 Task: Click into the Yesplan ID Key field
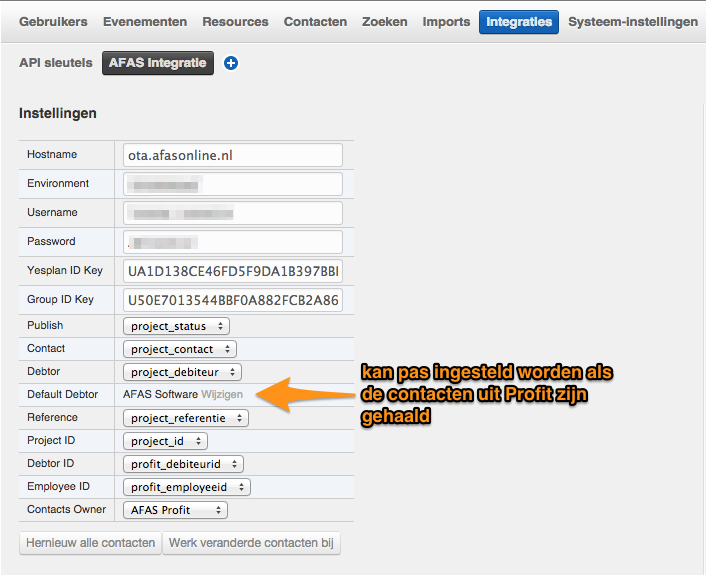[x=232, y=271]
